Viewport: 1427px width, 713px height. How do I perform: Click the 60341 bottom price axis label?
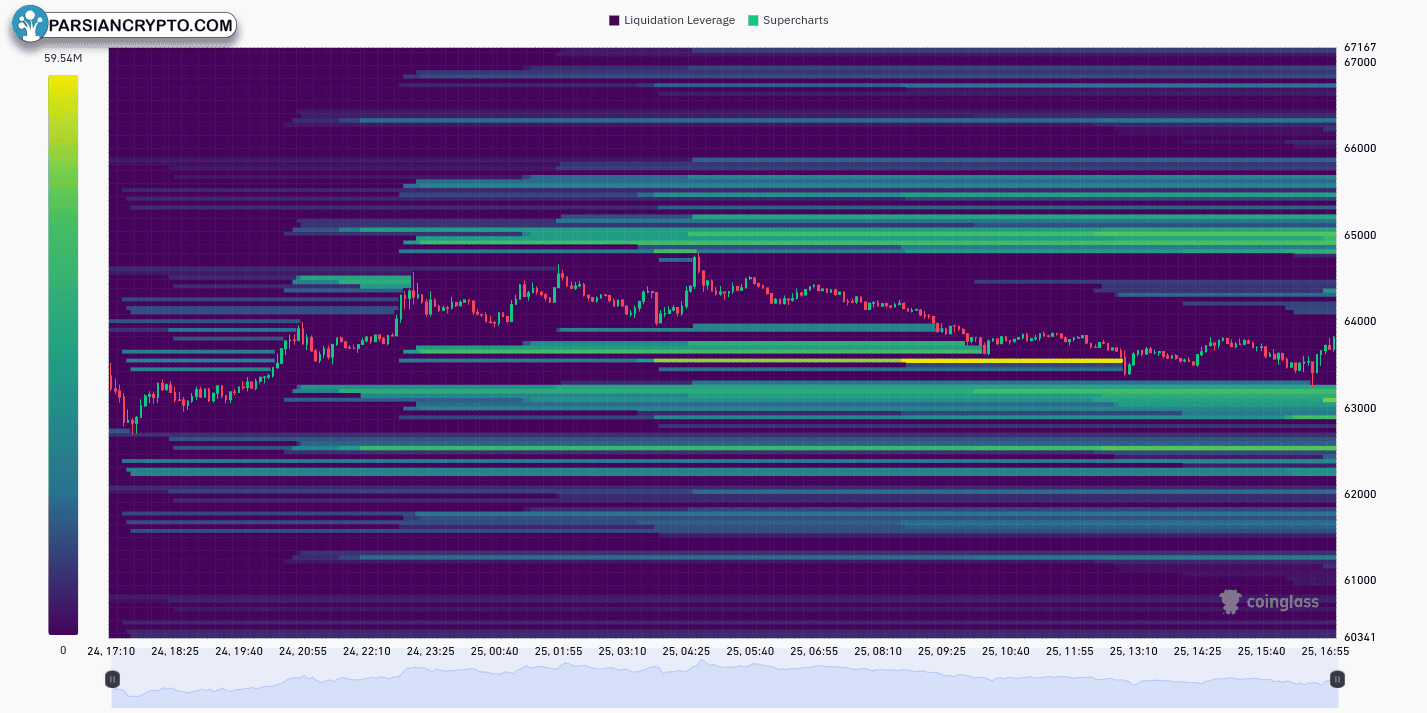[x=1360, y=637]
